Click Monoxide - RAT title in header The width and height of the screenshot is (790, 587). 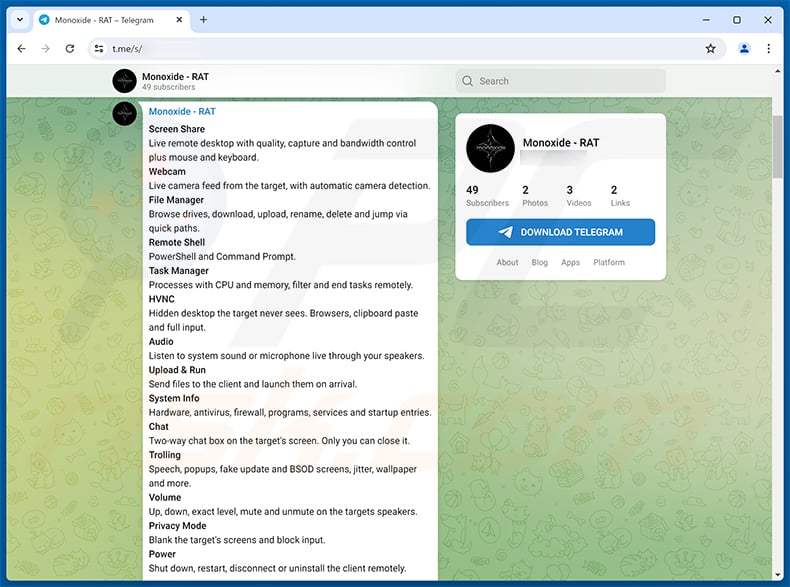tap(175, 77)
